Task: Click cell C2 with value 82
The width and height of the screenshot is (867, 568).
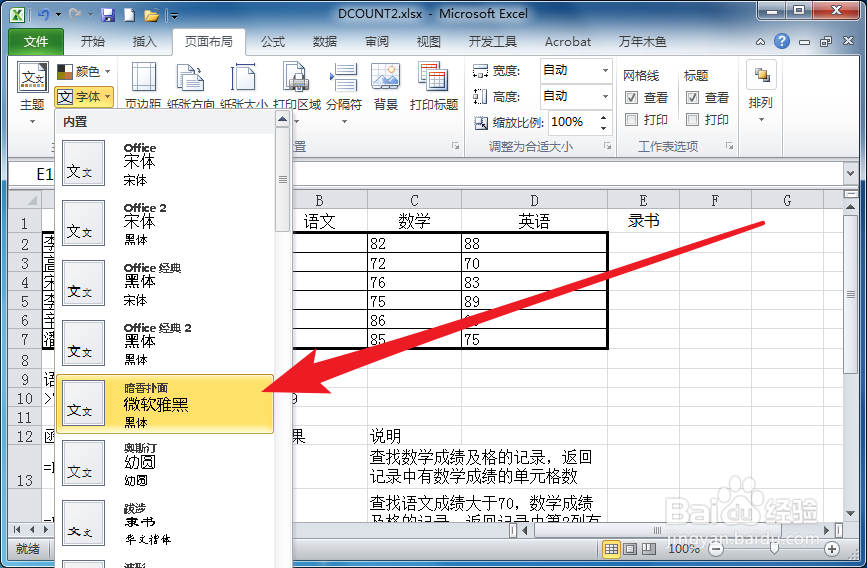Action: click(x=414, y=243)
